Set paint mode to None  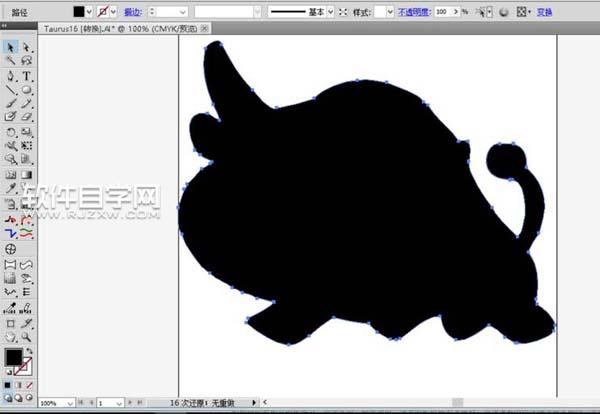point(29,385)
